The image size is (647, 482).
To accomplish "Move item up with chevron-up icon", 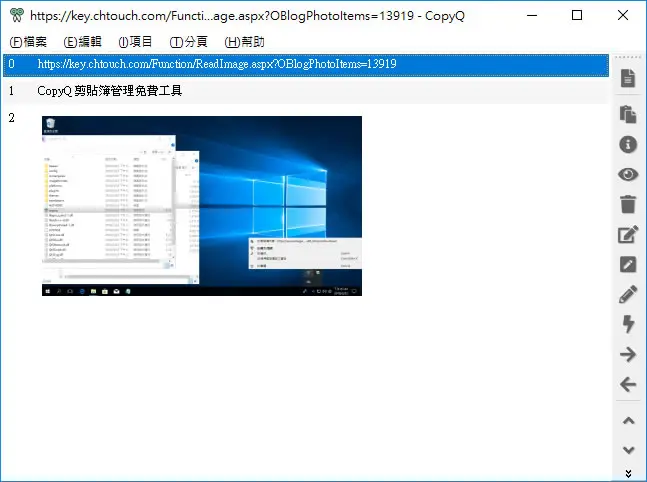I will [x=628, y=421].
